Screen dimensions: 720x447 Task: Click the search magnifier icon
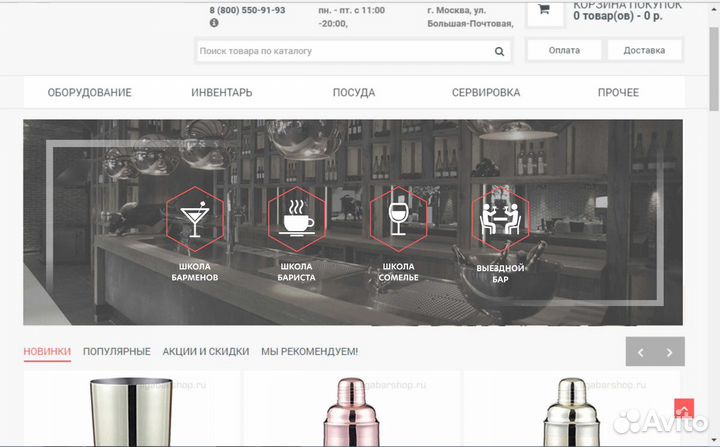pos(499,51)
